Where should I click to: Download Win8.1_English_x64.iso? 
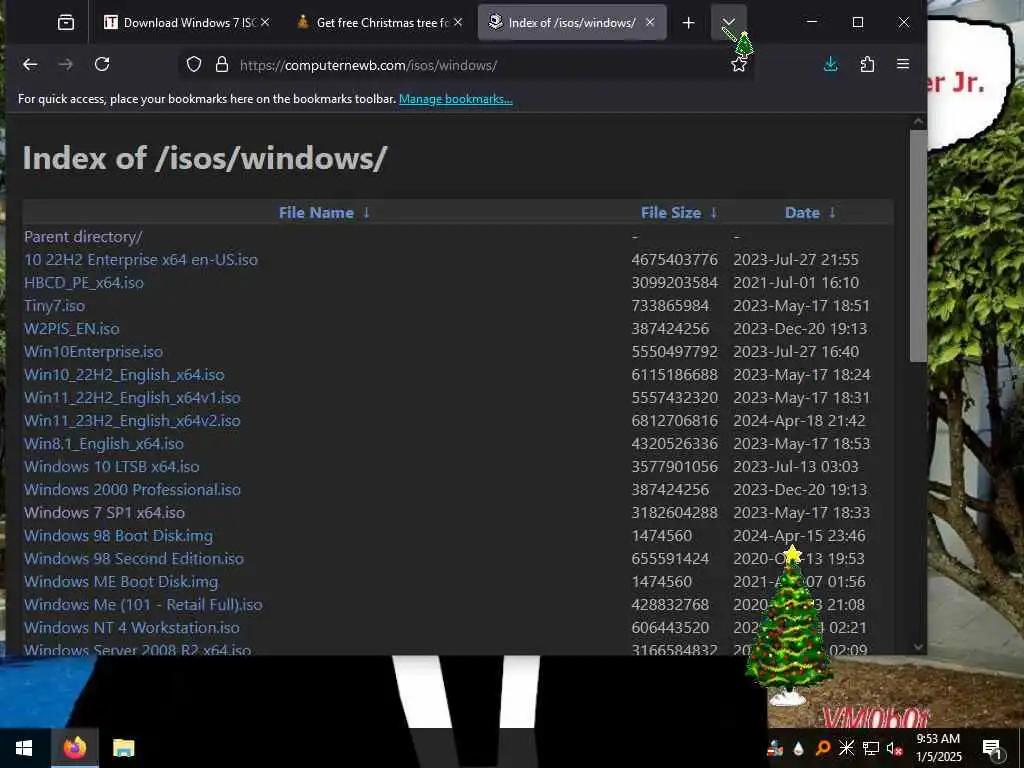coord(104,443)
